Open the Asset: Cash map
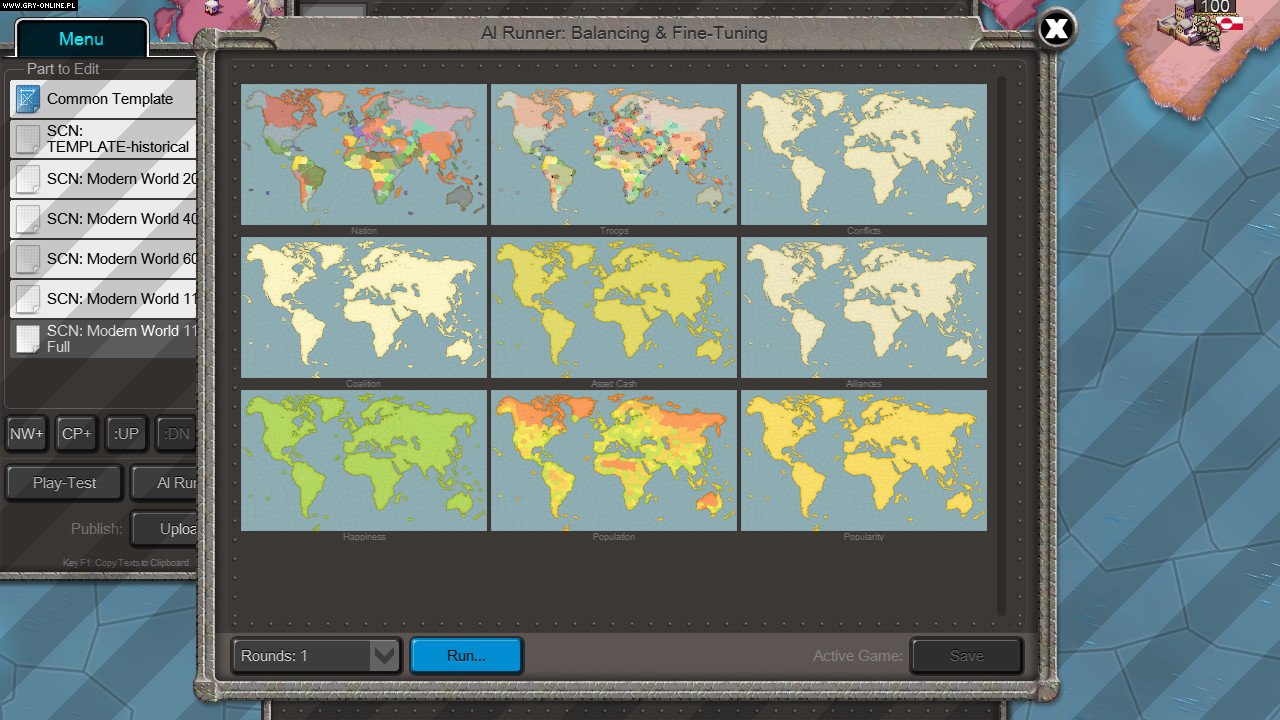 click(x=613, y=306)
